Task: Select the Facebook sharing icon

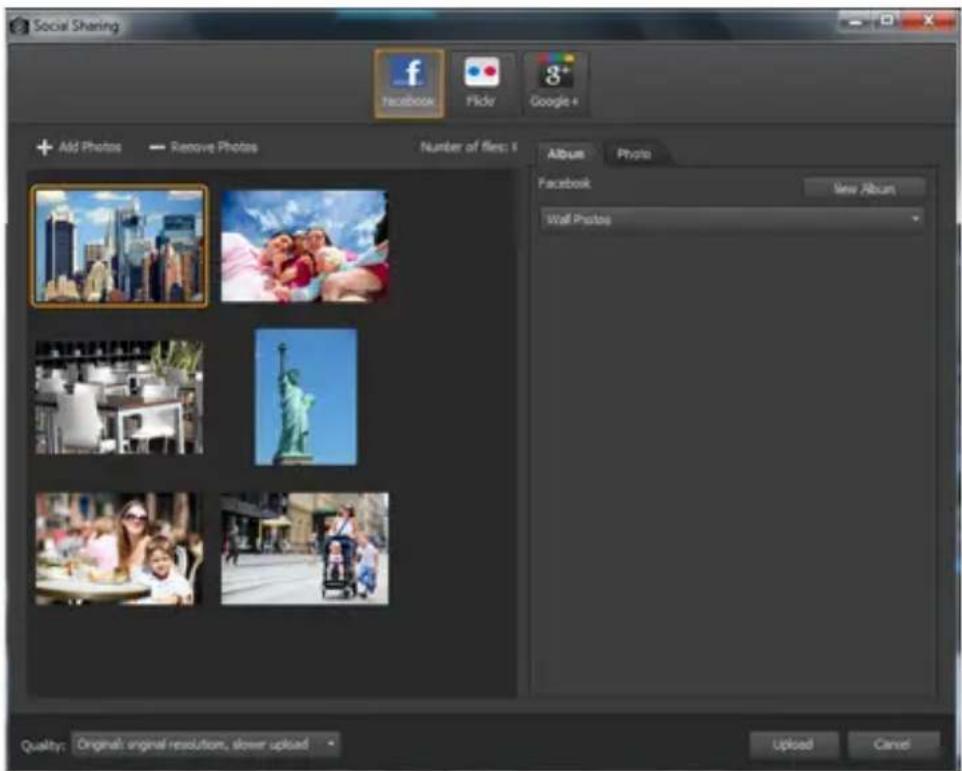Action: tap(409, 83)
